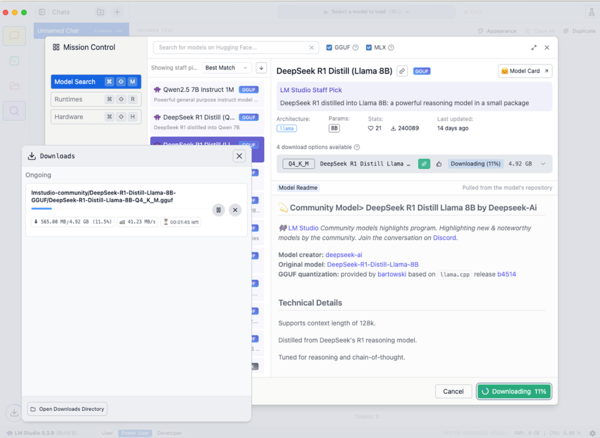Click the 8B params badge

pos(334,128)
